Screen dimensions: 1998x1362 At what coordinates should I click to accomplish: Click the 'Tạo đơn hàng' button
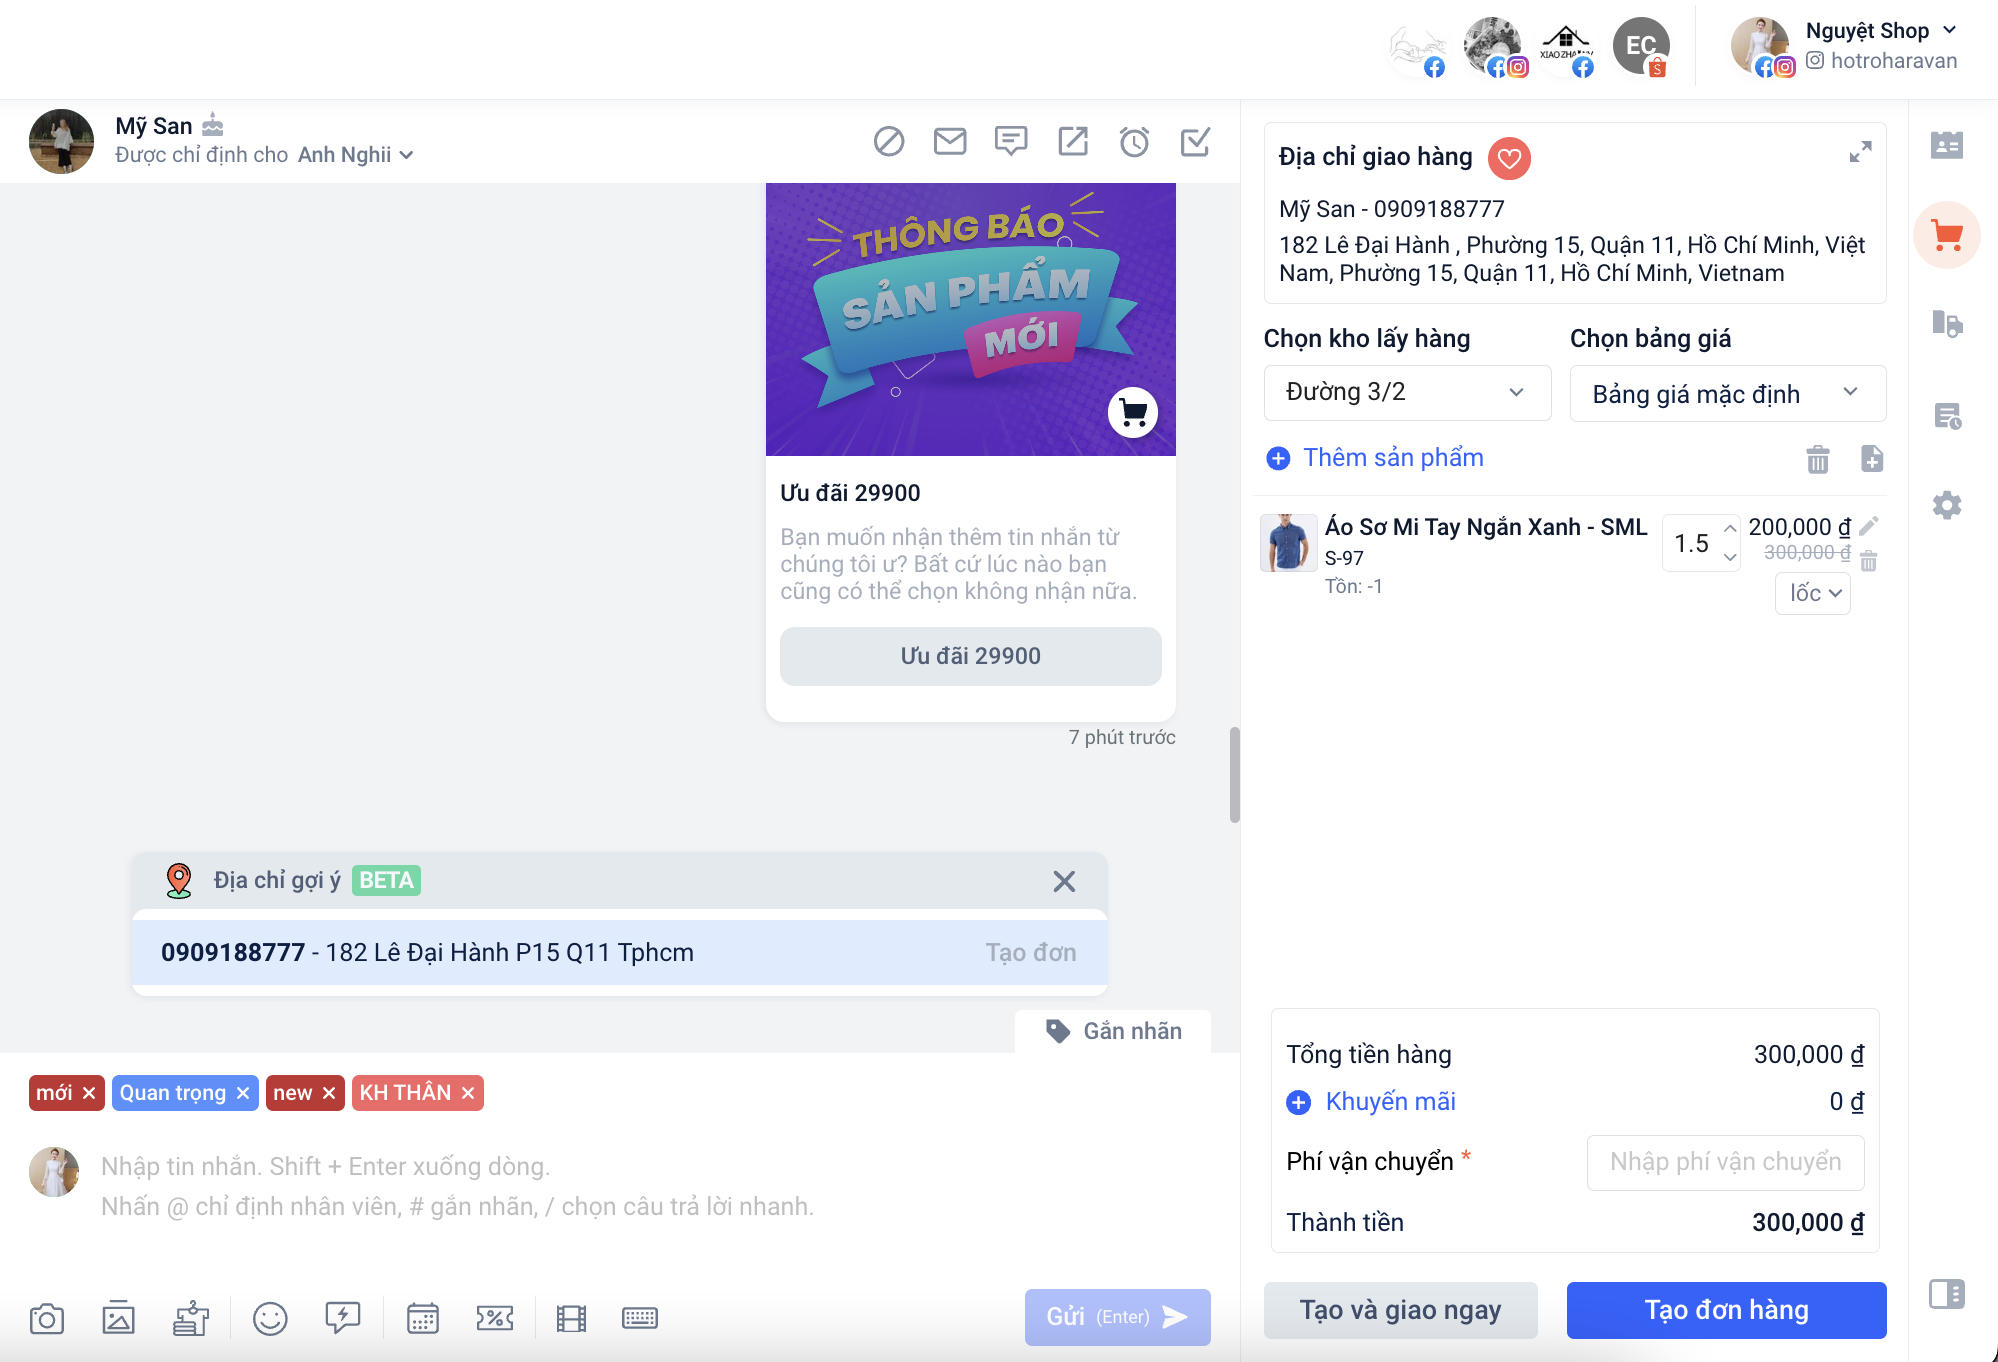[x=1726, y=1310]
